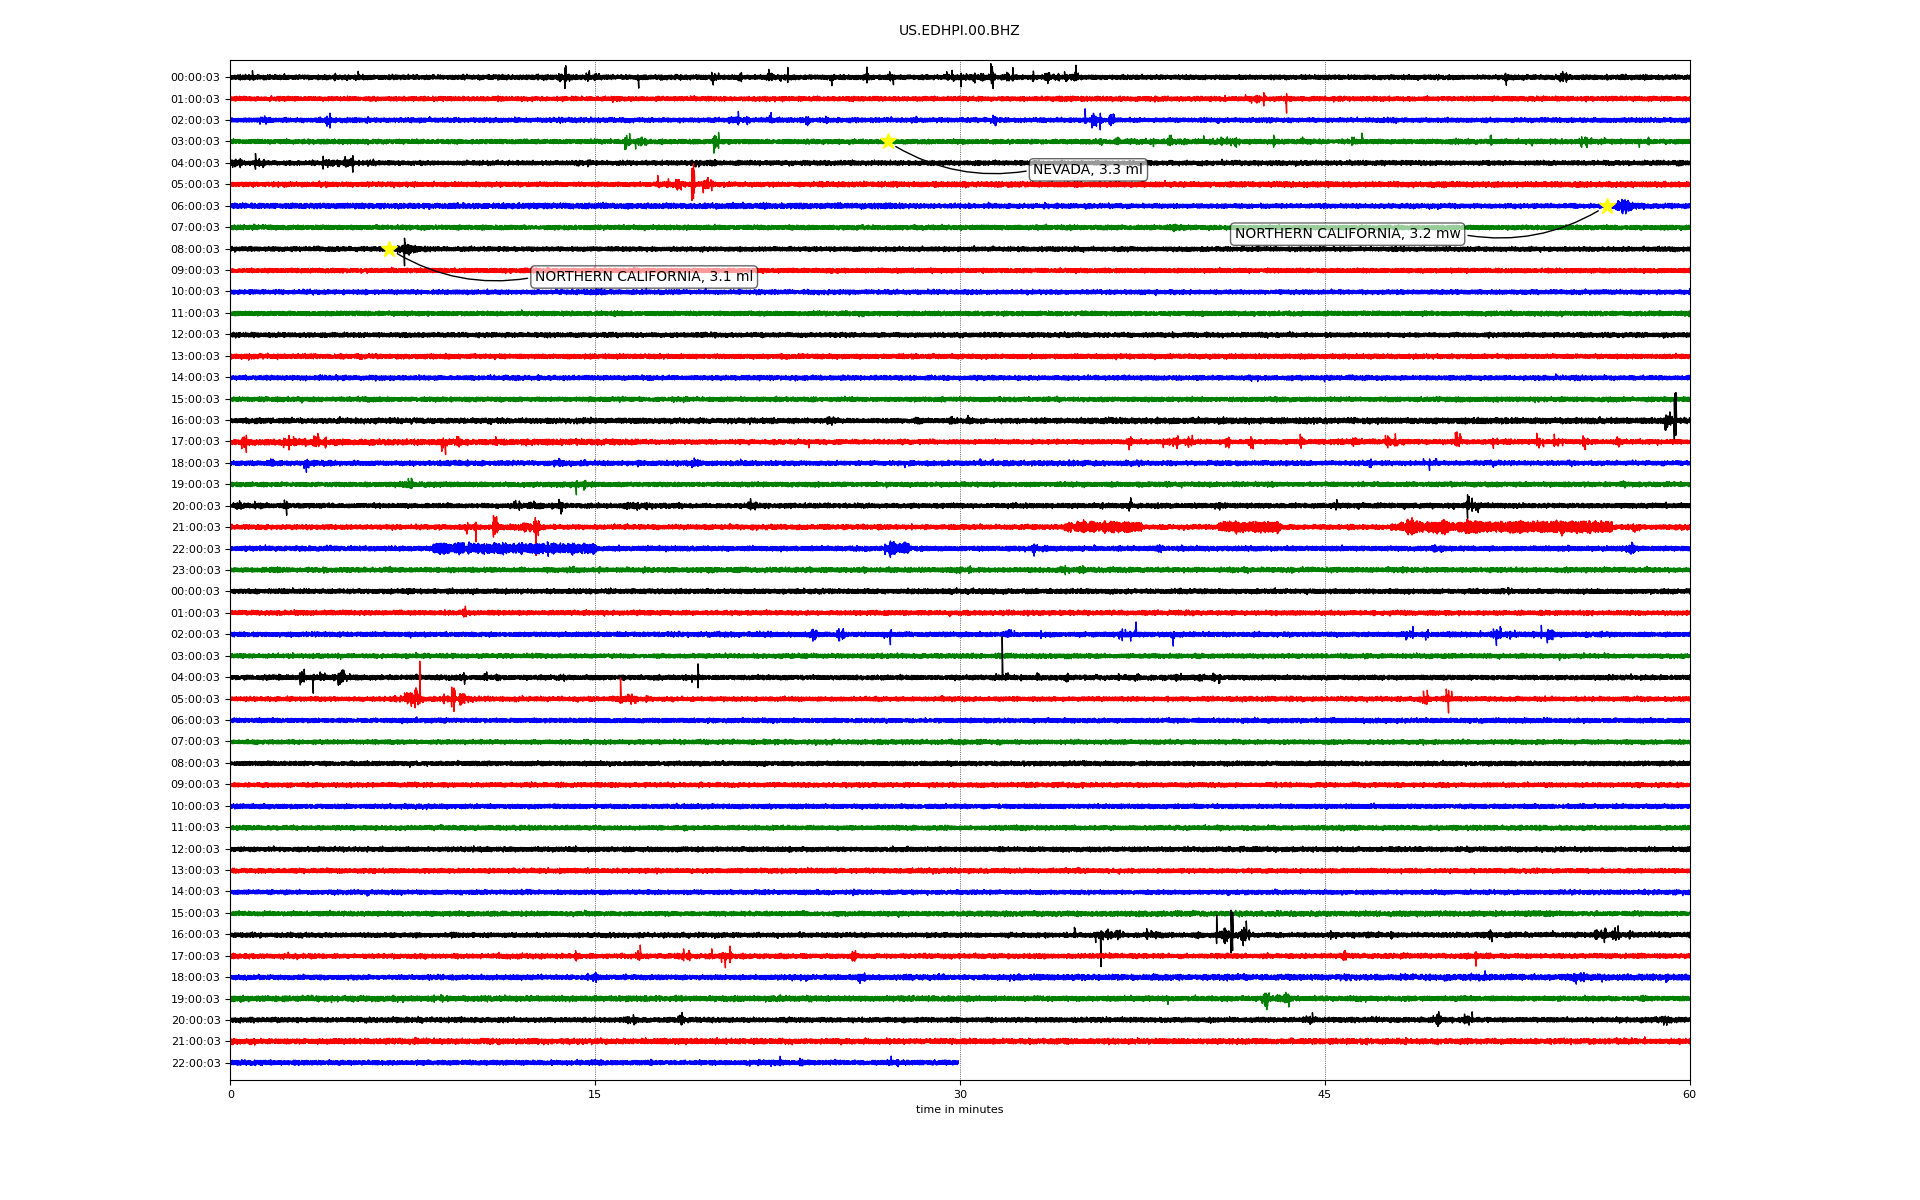Click the Nevada earthquake yellow star marker
The width and height of the screenshot is (1920, 1200).
[888, 141]
